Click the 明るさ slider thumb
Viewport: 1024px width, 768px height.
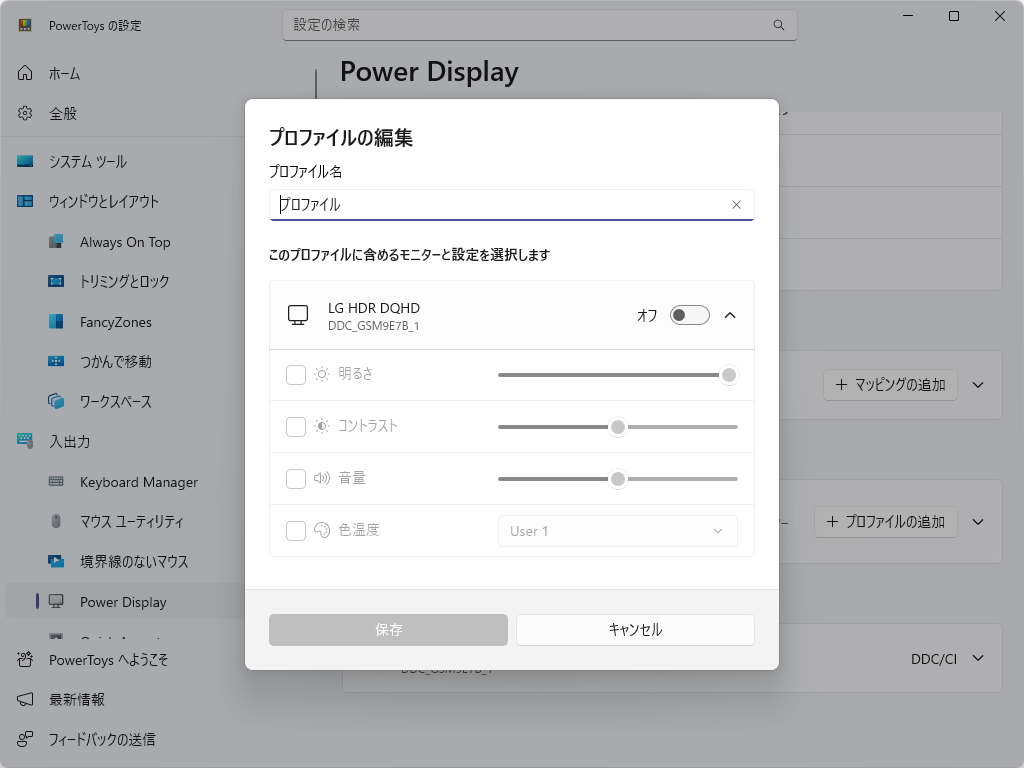coord(729,375)
